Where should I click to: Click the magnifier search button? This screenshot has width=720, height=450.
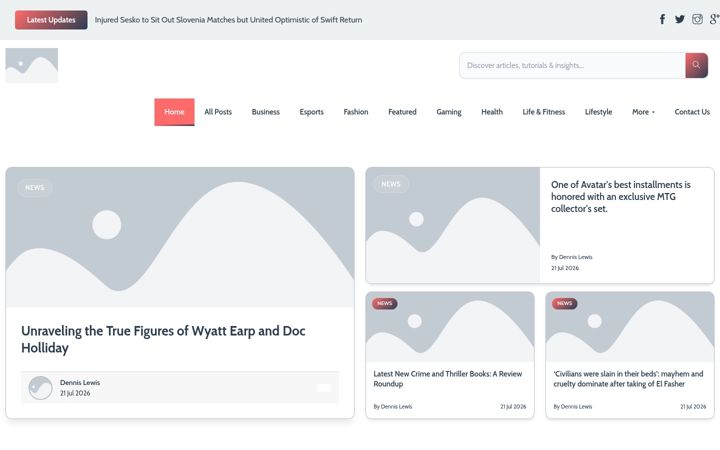coord(696,65)
